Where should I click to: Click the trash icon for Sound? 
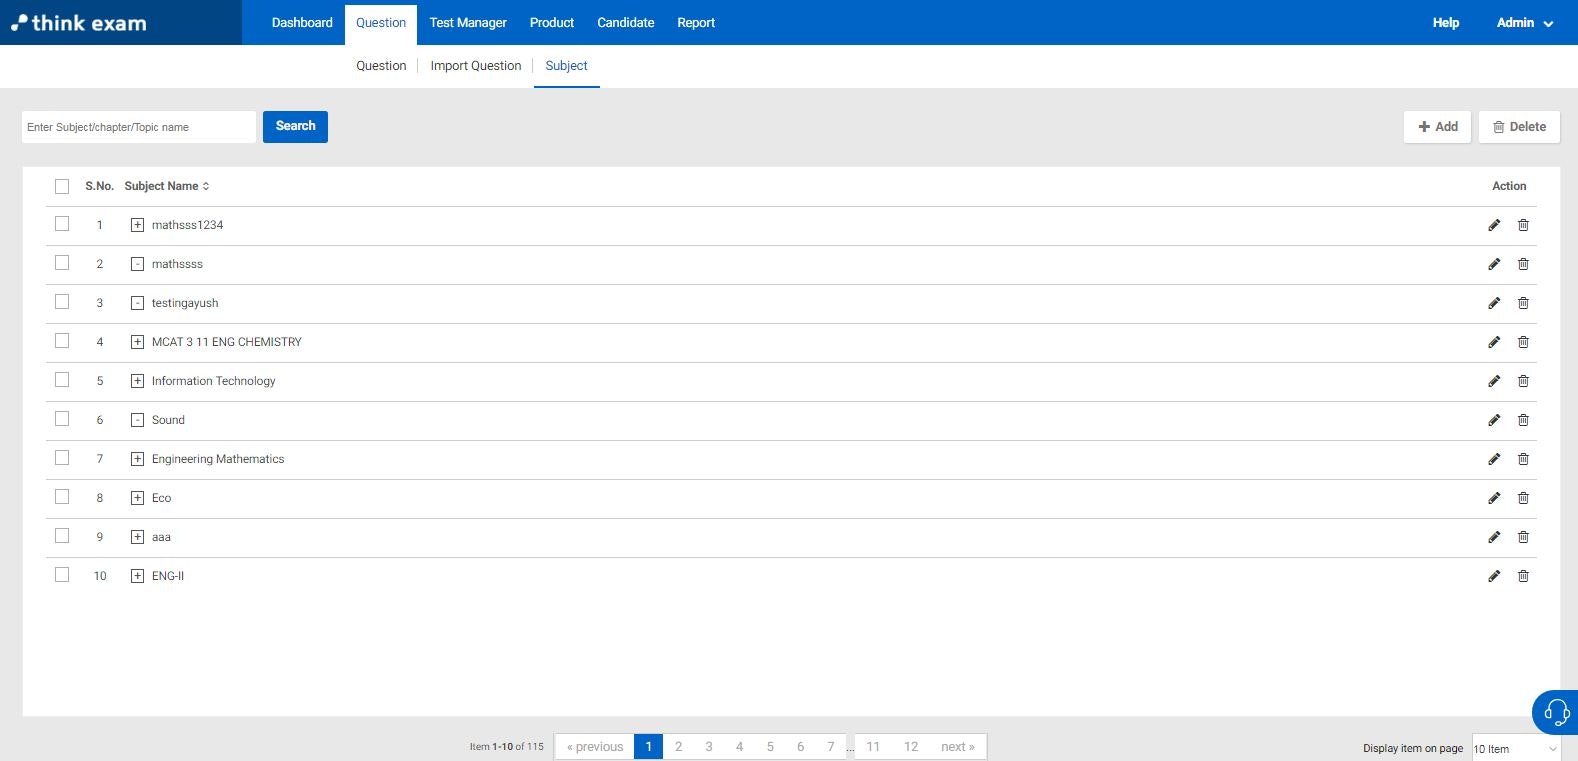coord(1523,420)
